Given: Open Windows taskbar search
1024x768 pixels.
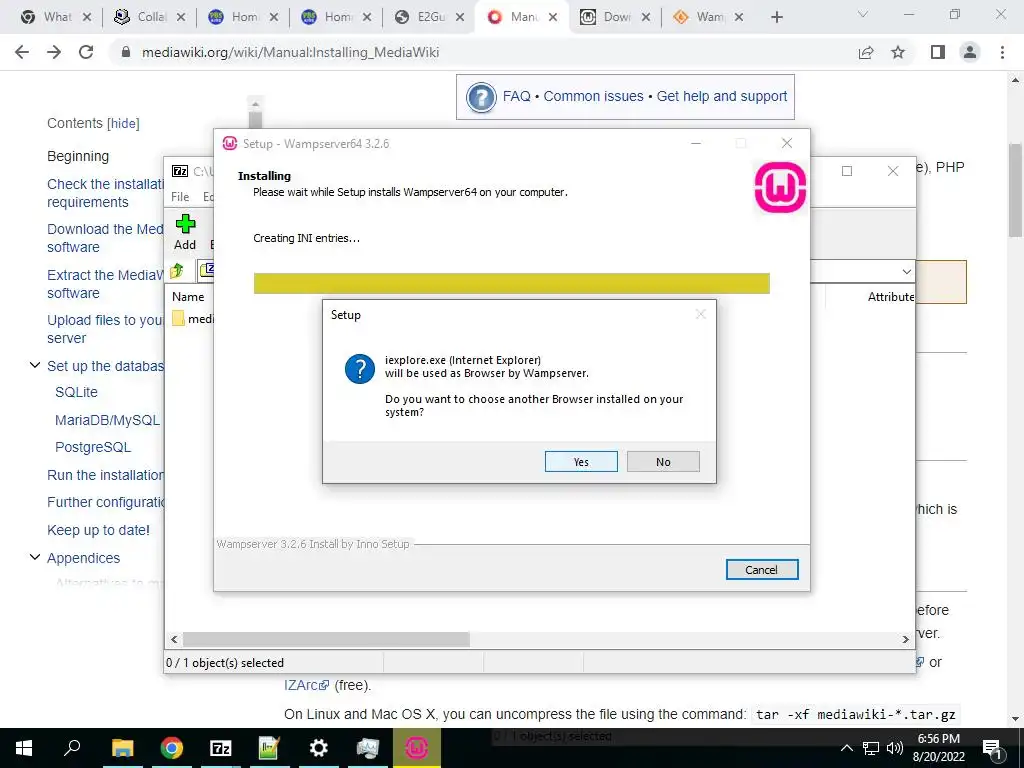Looking at the screenshot, I should (72, 748).
